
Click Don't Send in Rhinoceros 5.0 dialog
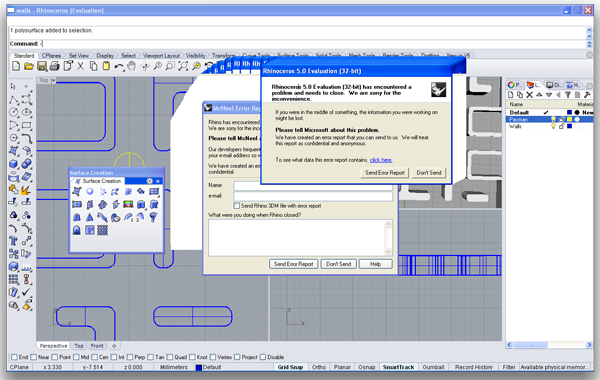(429, 173)
